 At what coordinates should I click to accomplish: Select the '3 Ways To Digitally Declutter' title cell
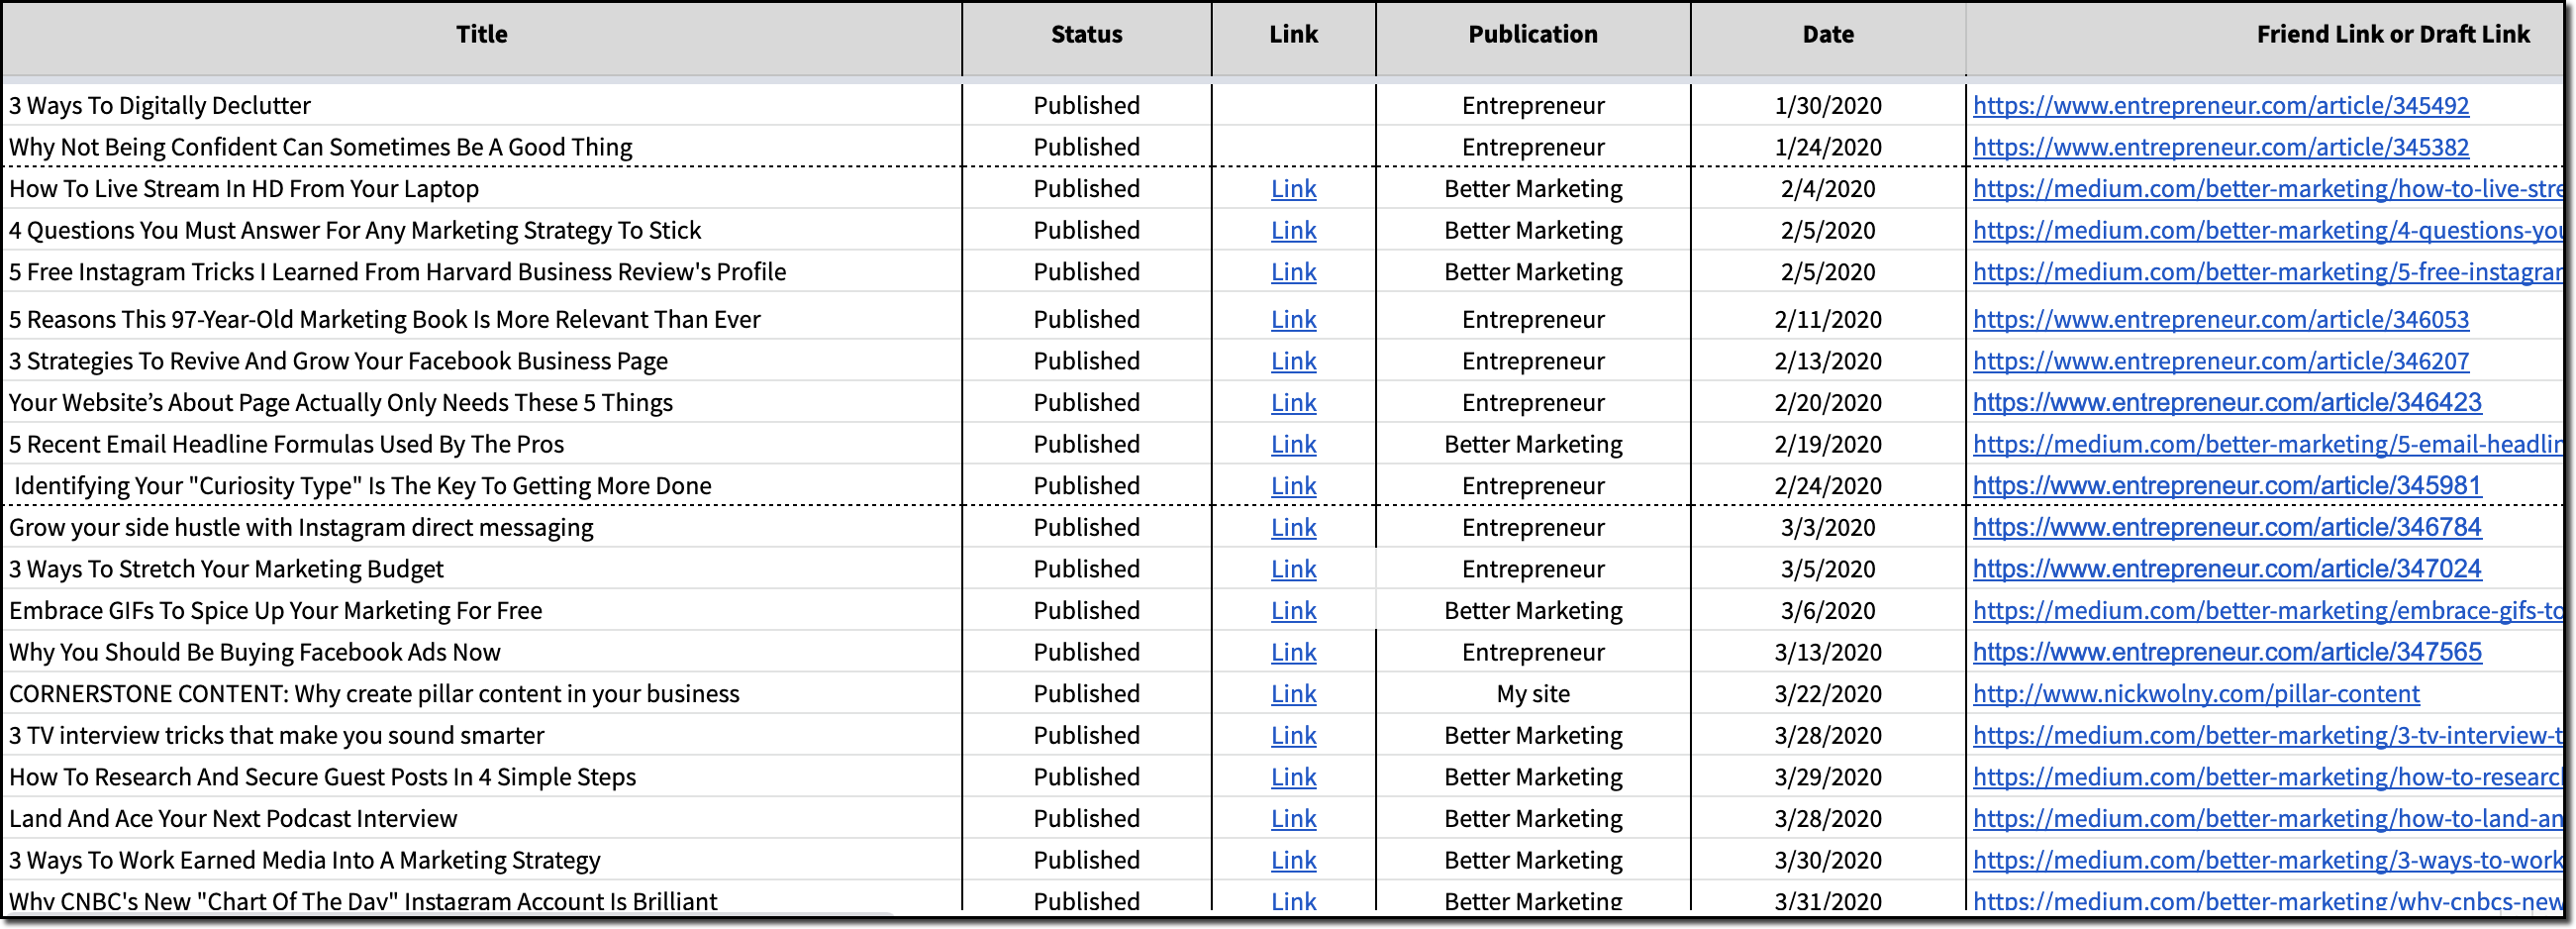[482, 106]
